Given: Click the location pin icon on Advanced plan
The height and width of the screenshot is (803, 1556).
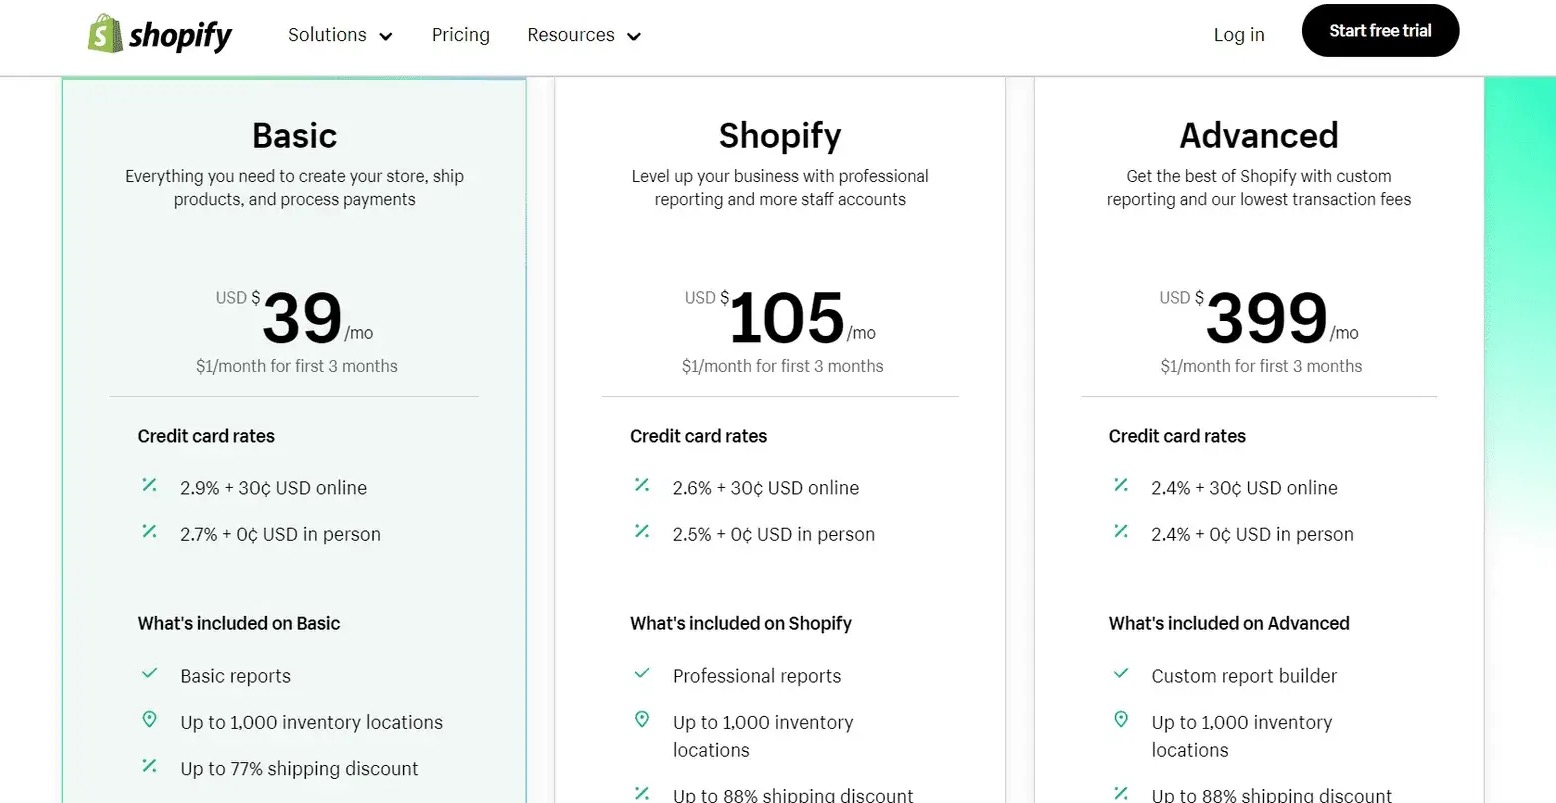Looking at the screenshot, I should point(1120,719).
